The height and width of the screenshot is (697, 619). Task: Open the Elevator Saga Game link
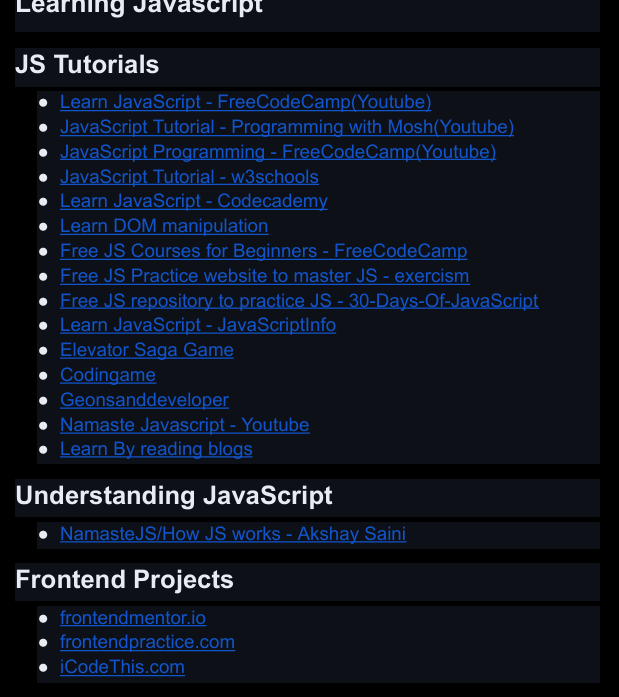pyautogui.click(x=146, y=350)
